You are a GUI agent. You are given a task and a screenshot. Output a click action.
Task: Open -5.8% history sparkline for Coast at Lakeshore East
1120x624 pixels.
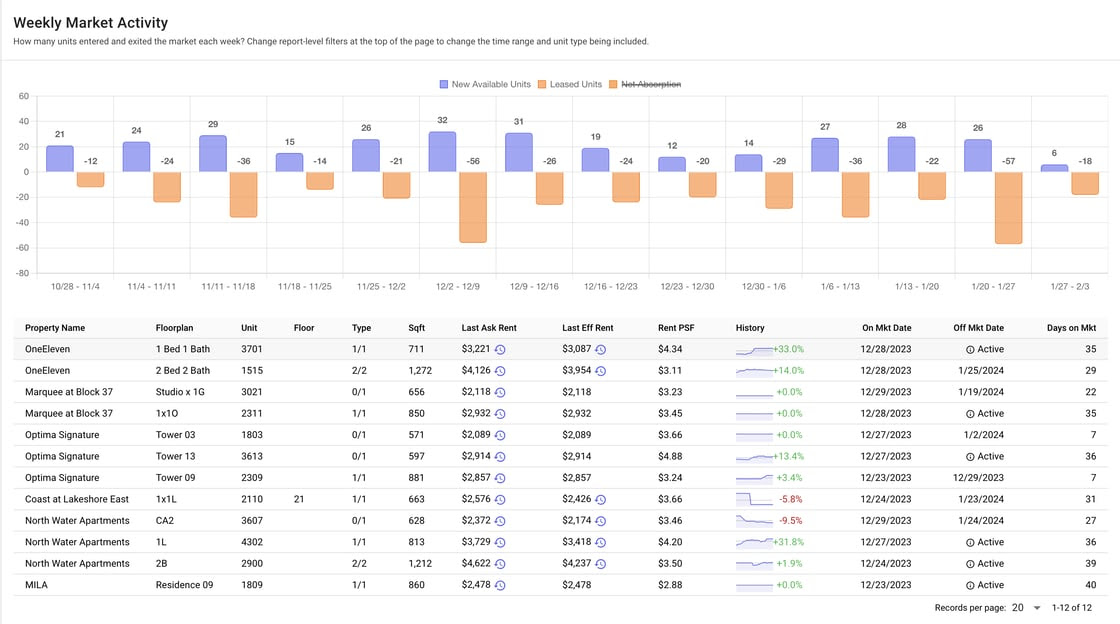(x=754, y=500)
